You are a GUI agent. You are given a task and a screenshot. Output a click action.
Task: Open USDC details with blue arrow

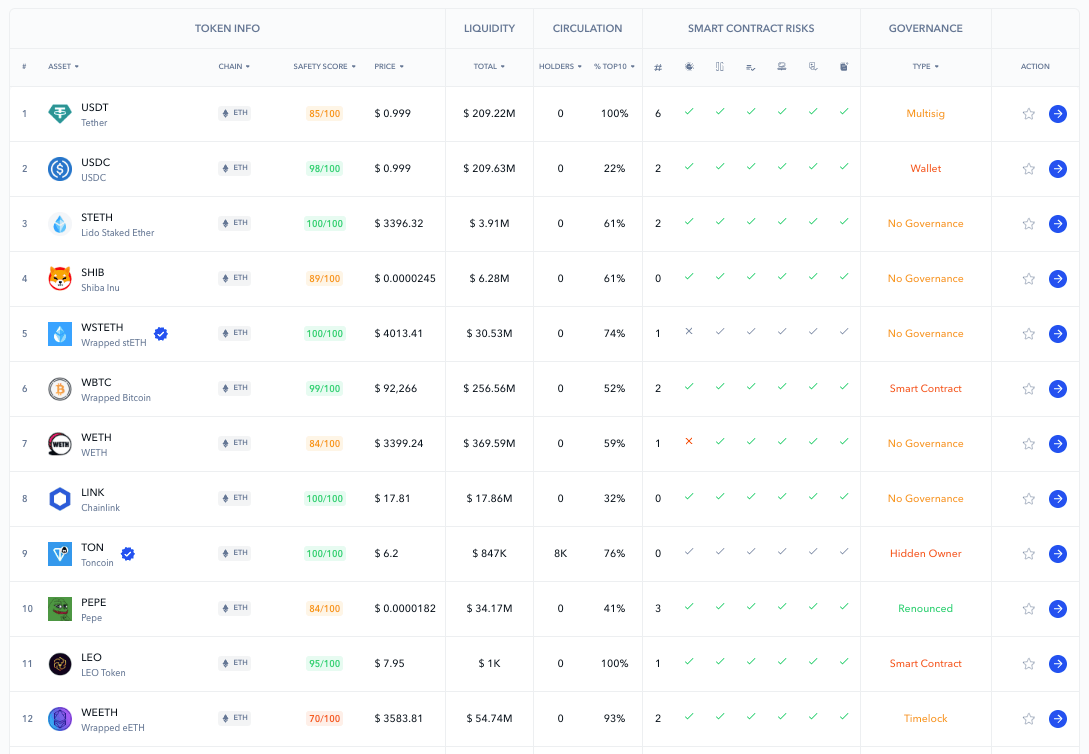tap(1058, 169)
